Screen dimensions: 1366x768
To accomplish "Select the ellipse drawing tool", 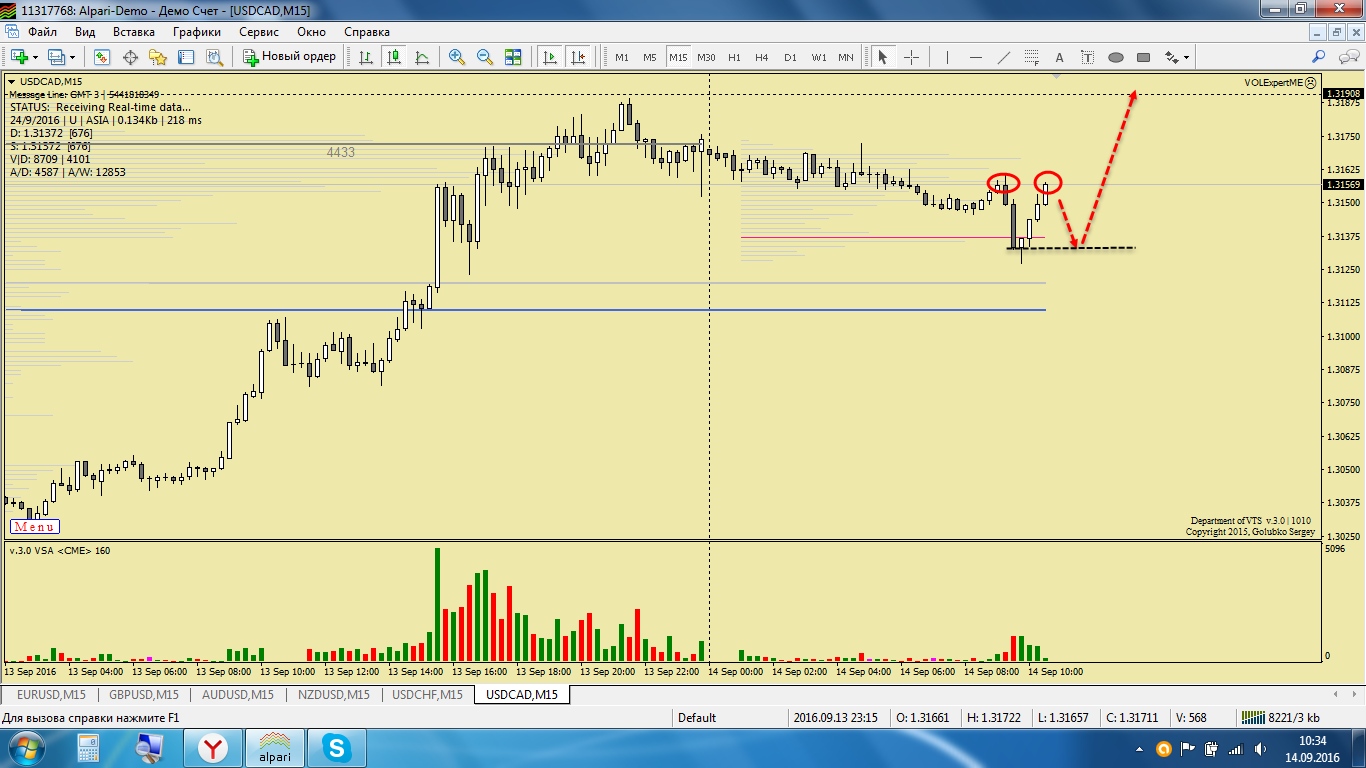I will [x=1116, y=57].
